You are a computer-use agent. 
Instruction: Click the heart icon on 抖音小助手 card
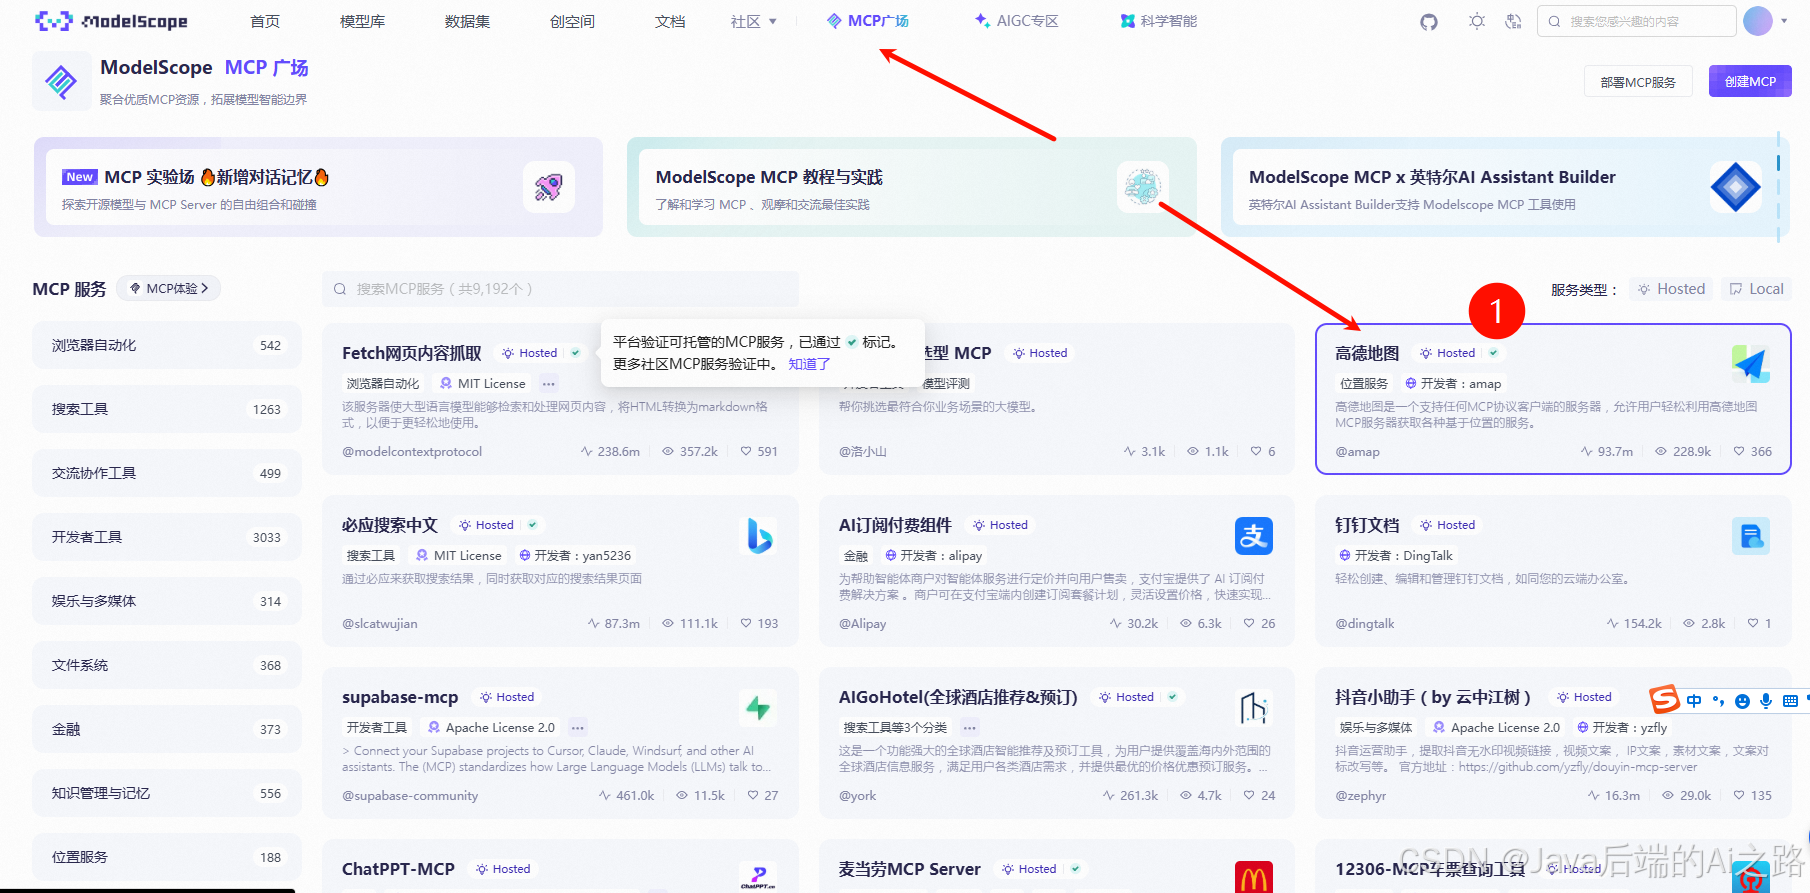point(1739,796)
